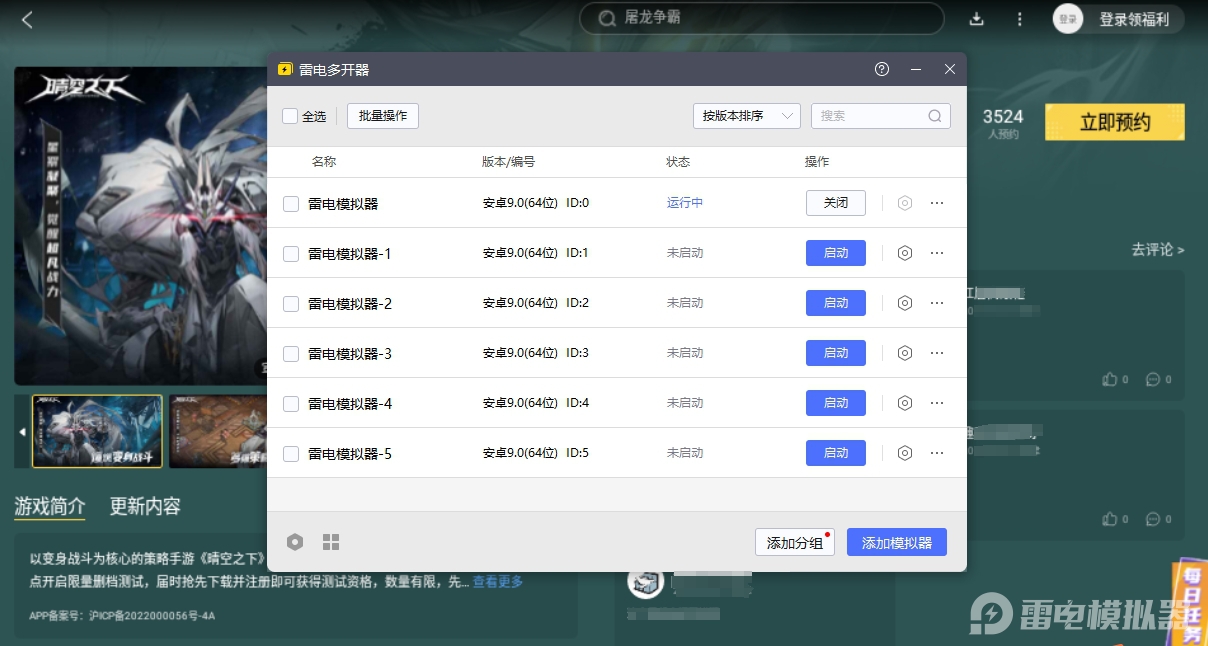Select the checkbox beside 雷电模拟器-4
Viewport: 1208px width, 646px height.
click(x=291, y=404)
